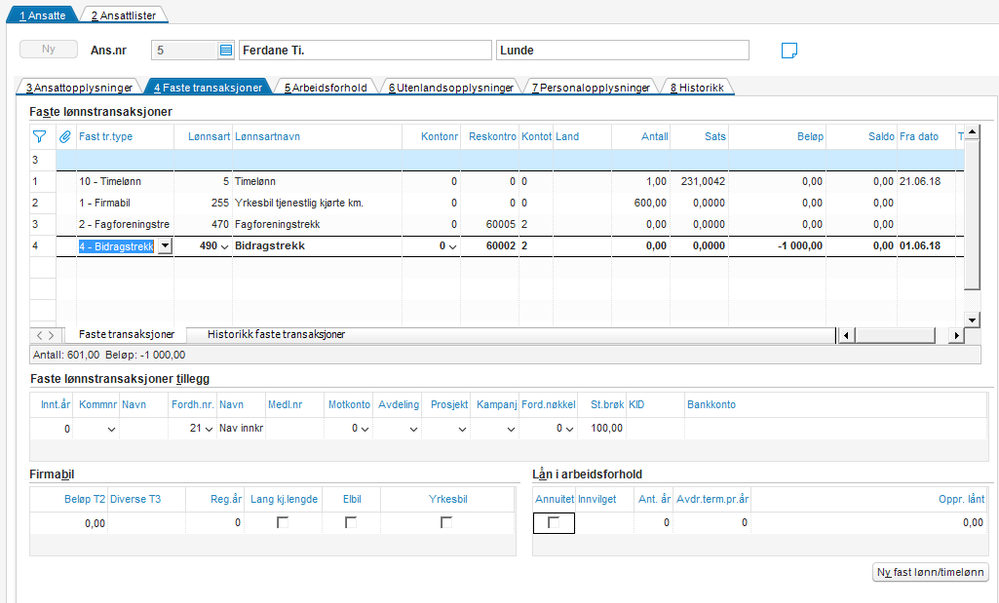Select the 1 - Firmabil row type cell

click(125, 203)
